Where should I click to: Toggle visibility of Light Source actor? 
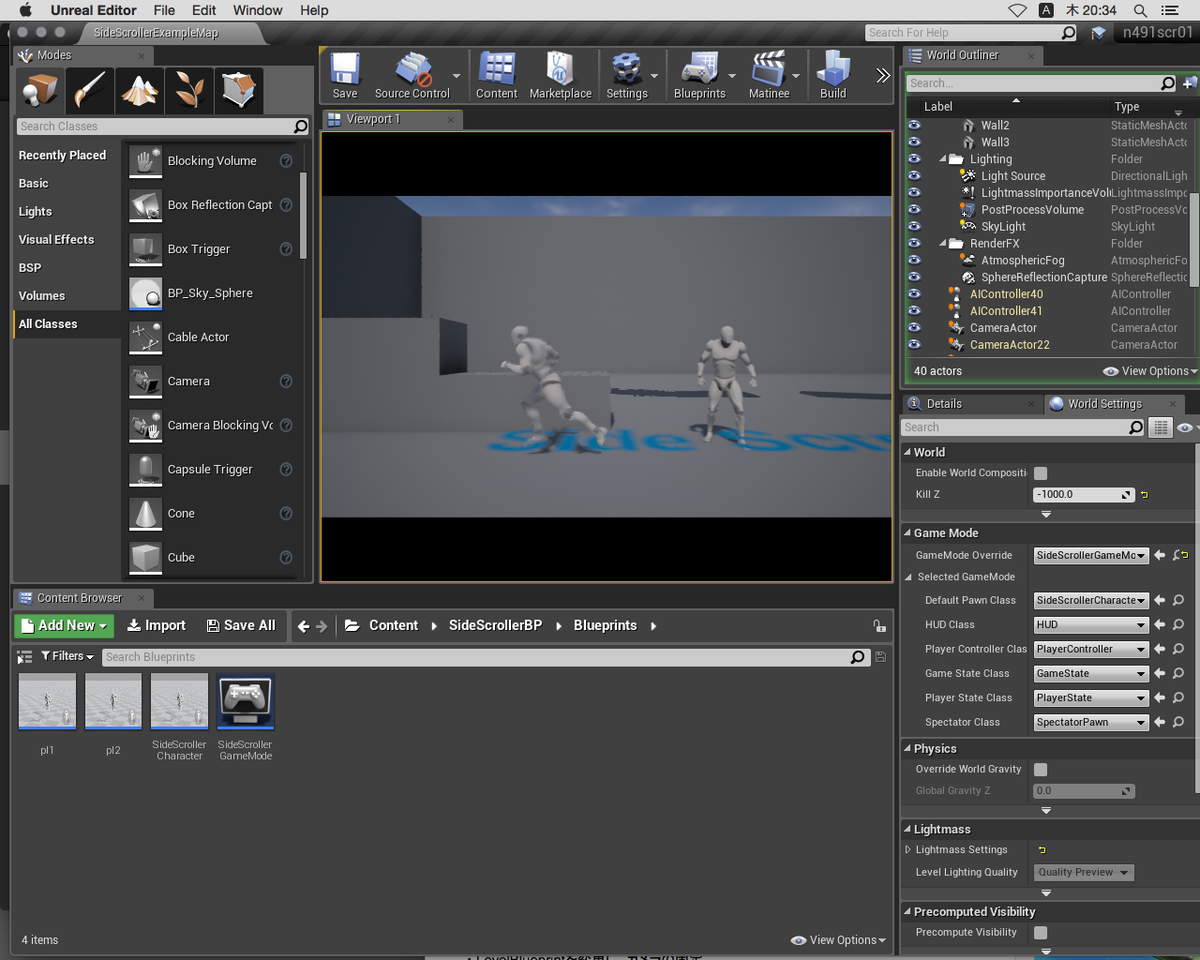913,176
